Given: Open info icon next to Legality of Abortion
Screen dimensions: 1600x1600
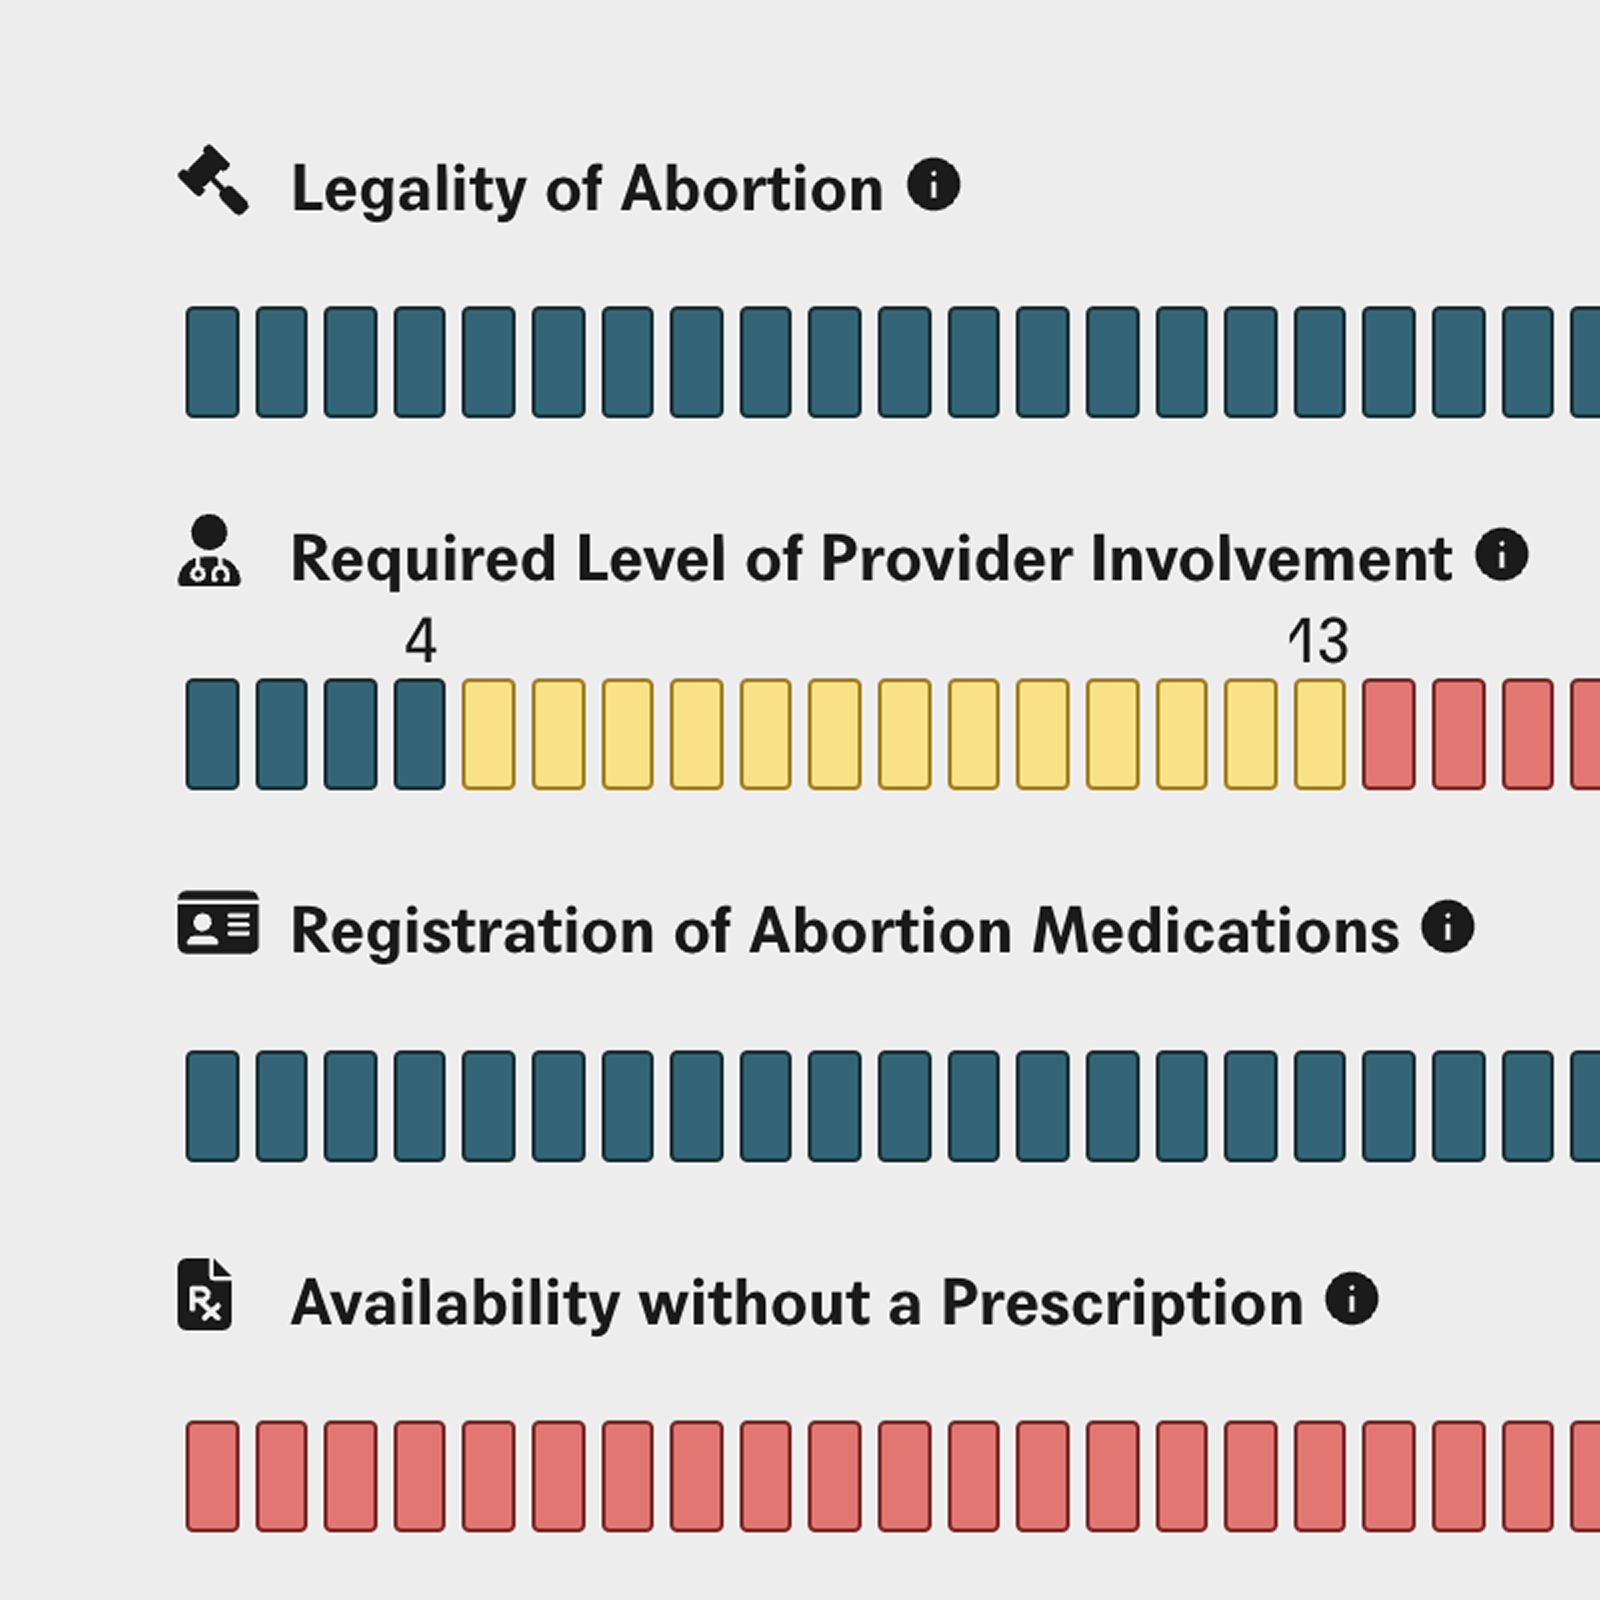Looking at the screenshot, I should [x=934, y=185].
